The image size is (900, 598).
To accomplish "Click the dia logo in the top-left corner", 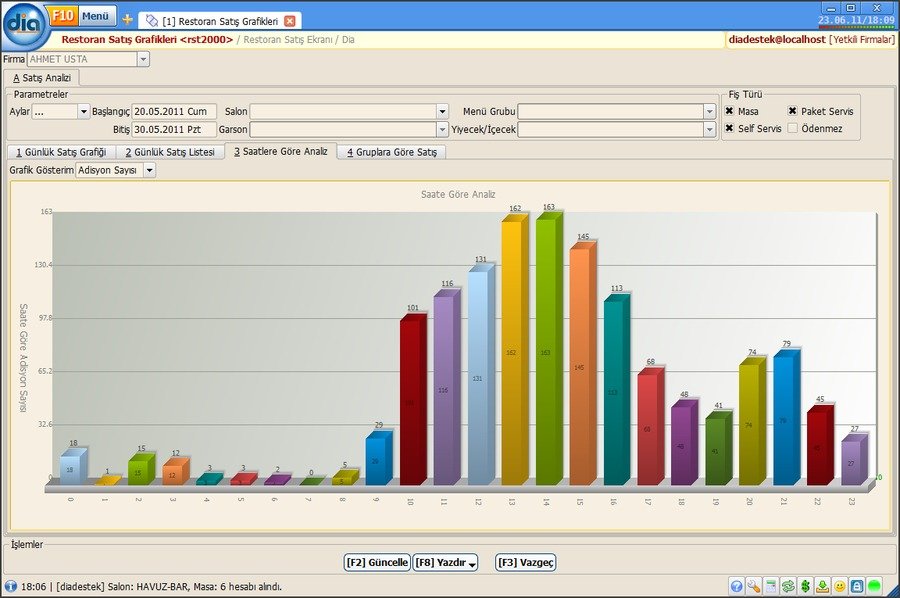I will (25, 25).
